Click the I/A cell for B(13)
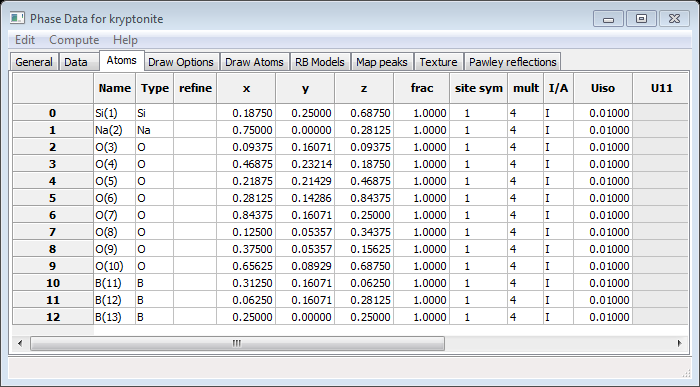Image resolution: width=700 pixels, height=387 pixels. point(558,317)
